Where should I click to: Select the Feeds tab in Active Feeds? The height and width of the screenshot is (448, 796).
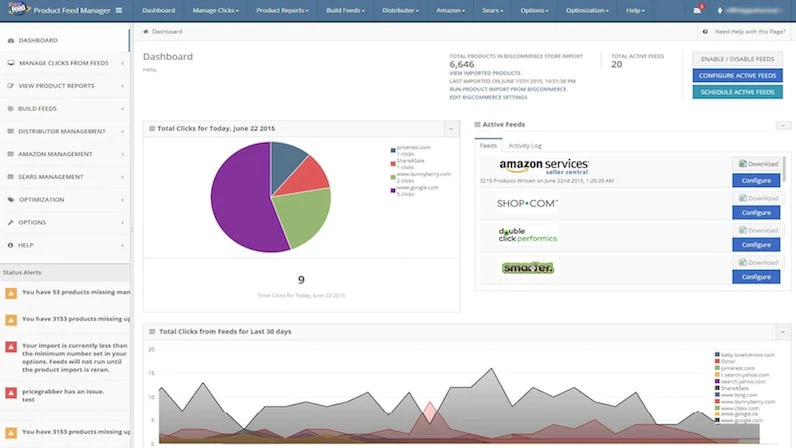pos(488,146)
